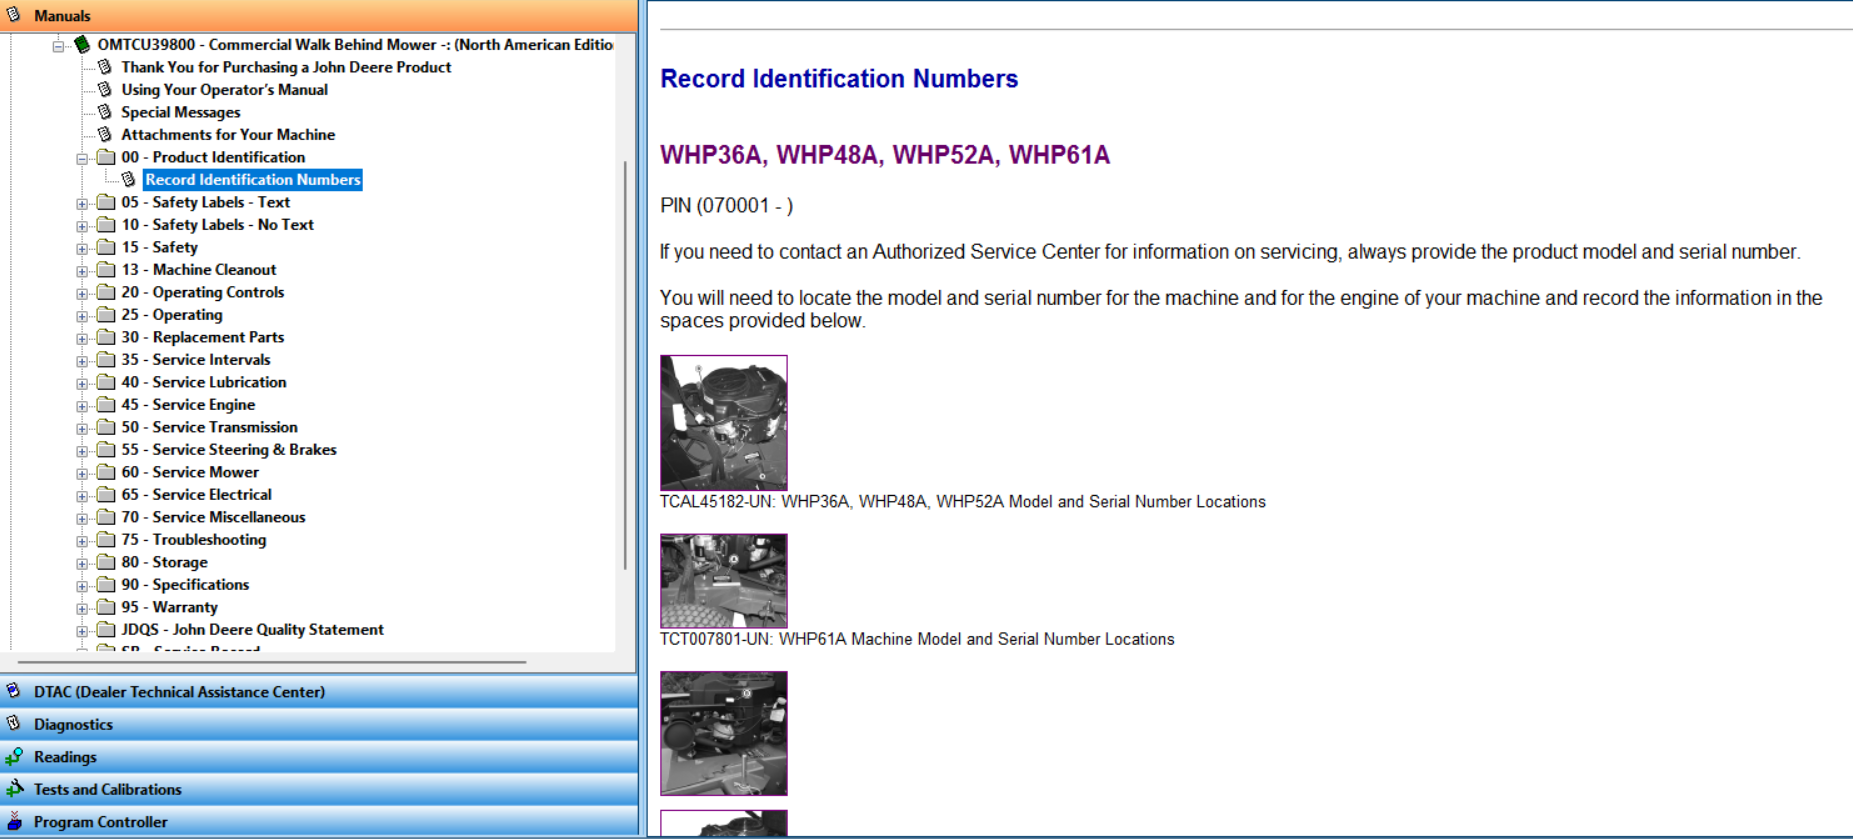Click the PIN (070001 - ) text
The width and height of the screenshot is (1853, 839).
(726, 205)
